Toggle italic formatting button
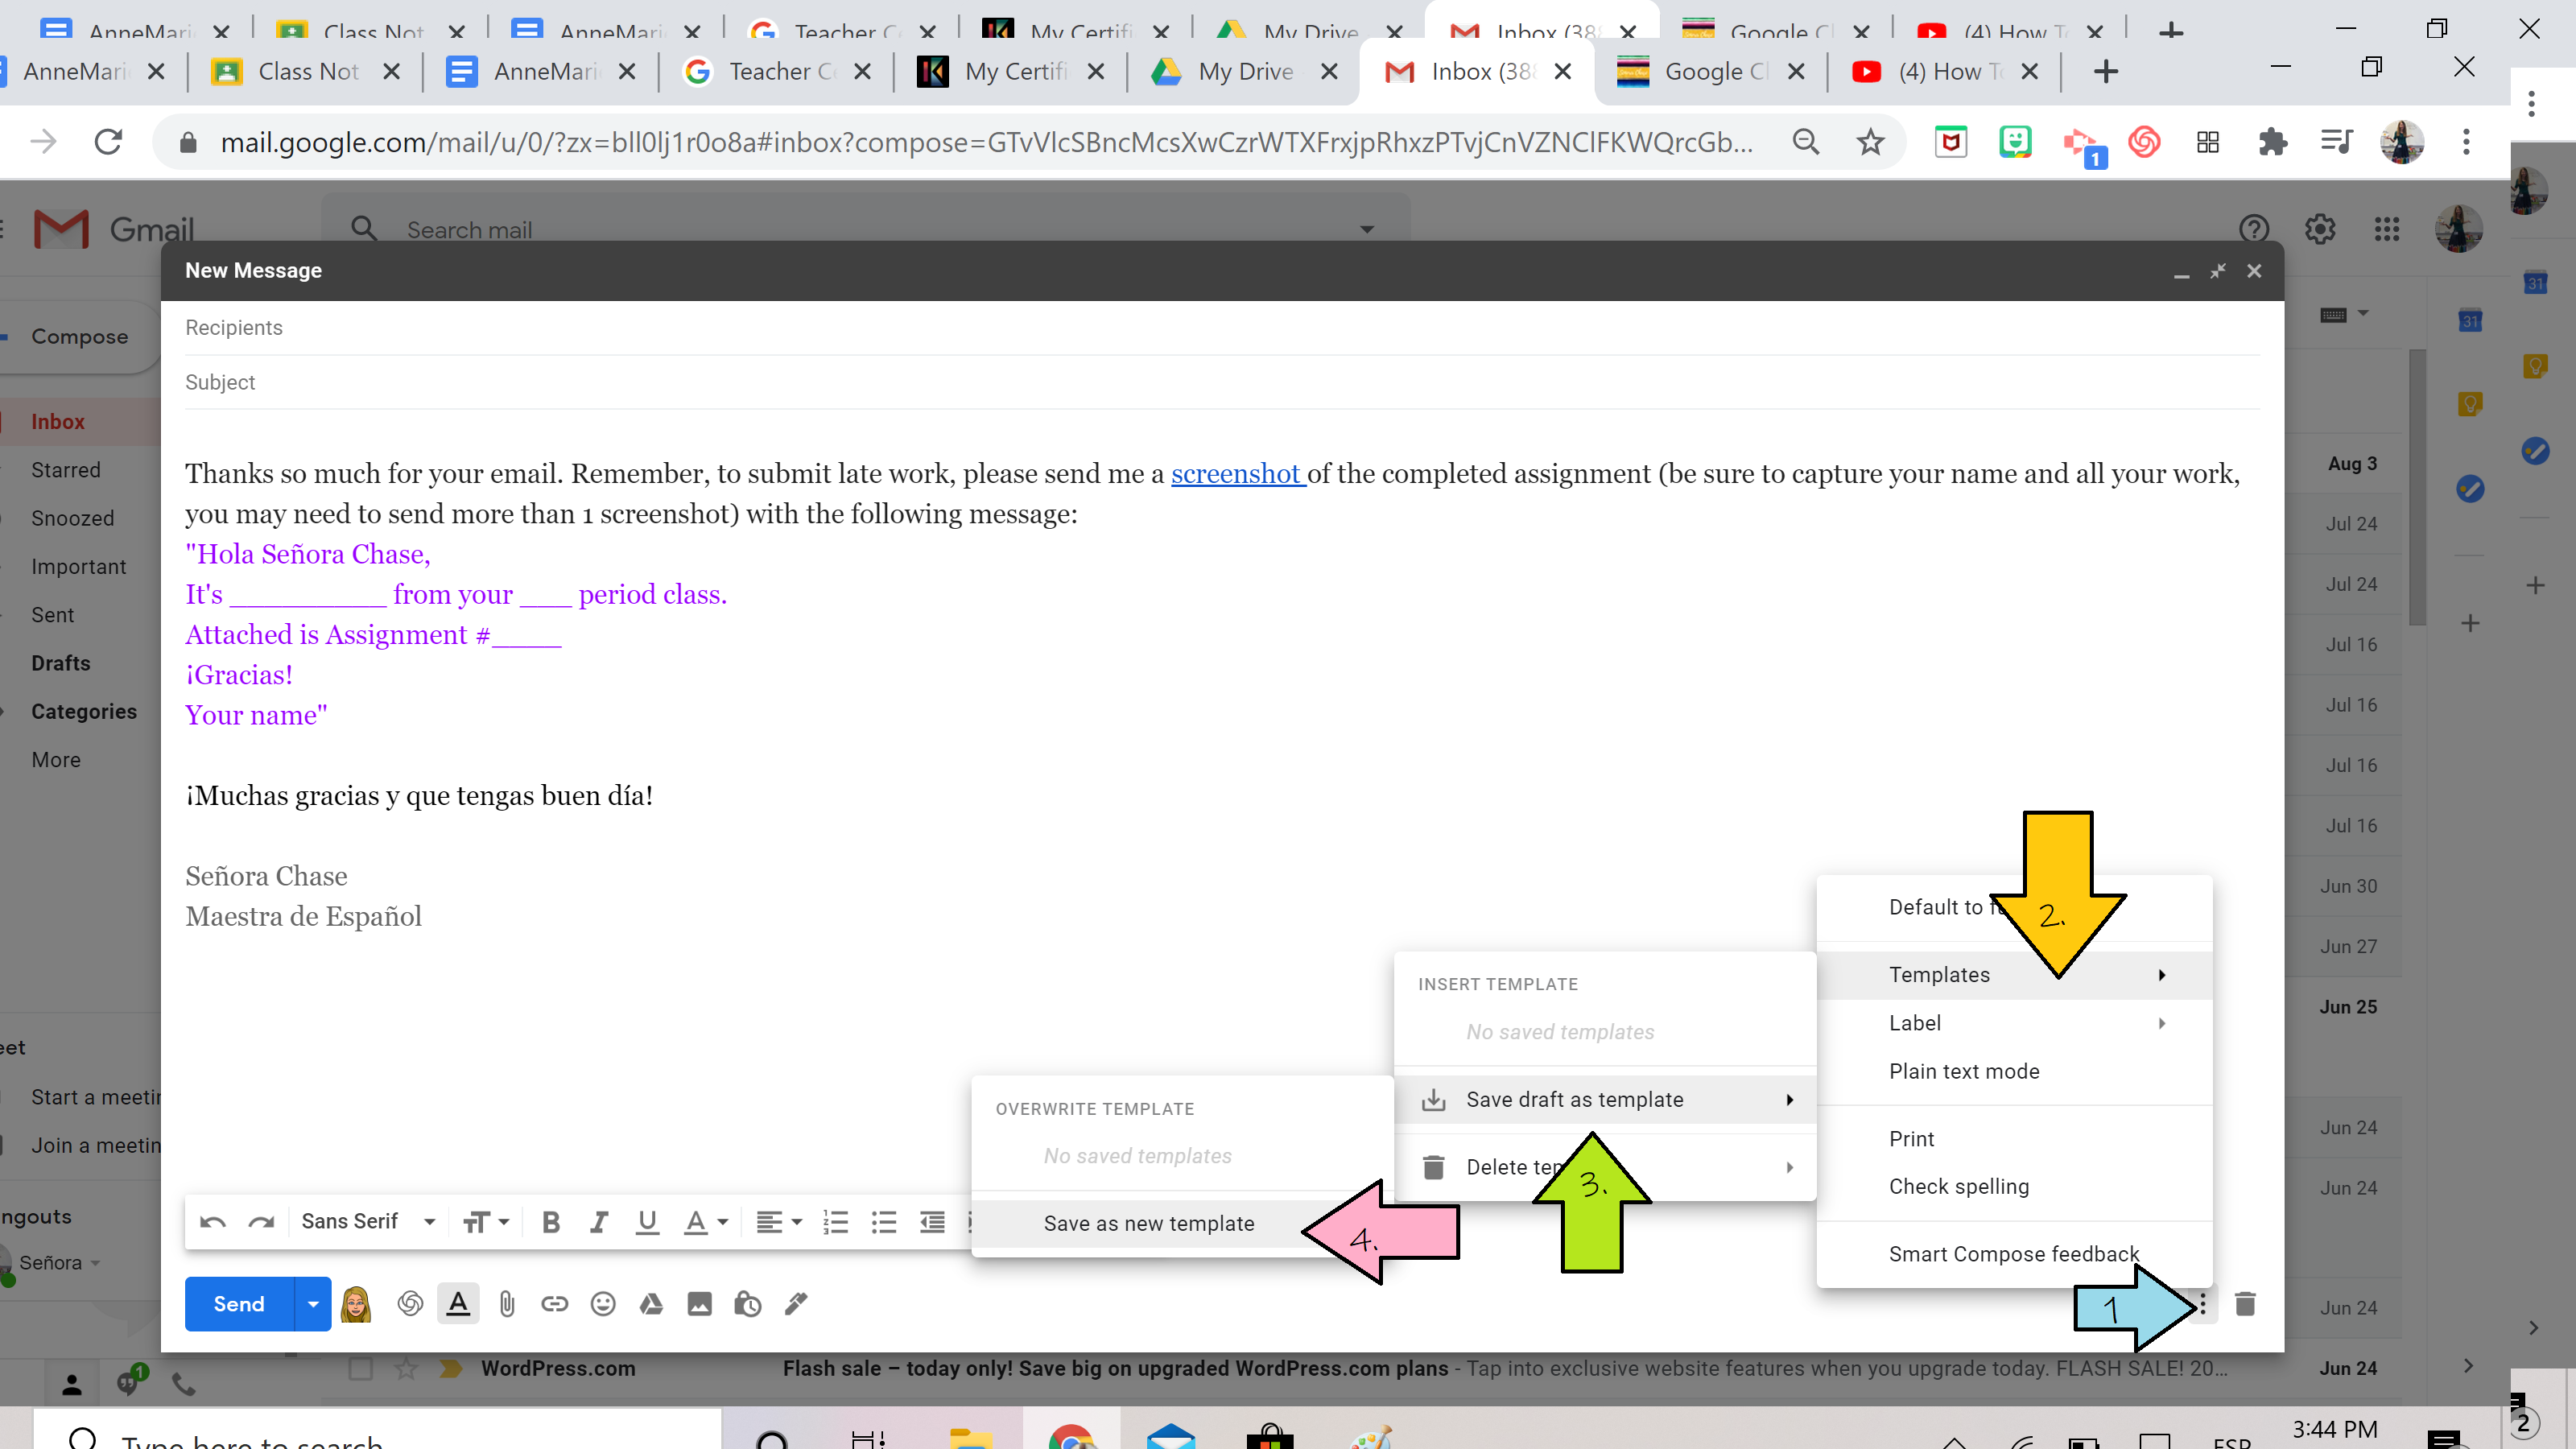The width and height of the screenshot is (2576, 1449). pyautogui.click(x=598, y=1222)
